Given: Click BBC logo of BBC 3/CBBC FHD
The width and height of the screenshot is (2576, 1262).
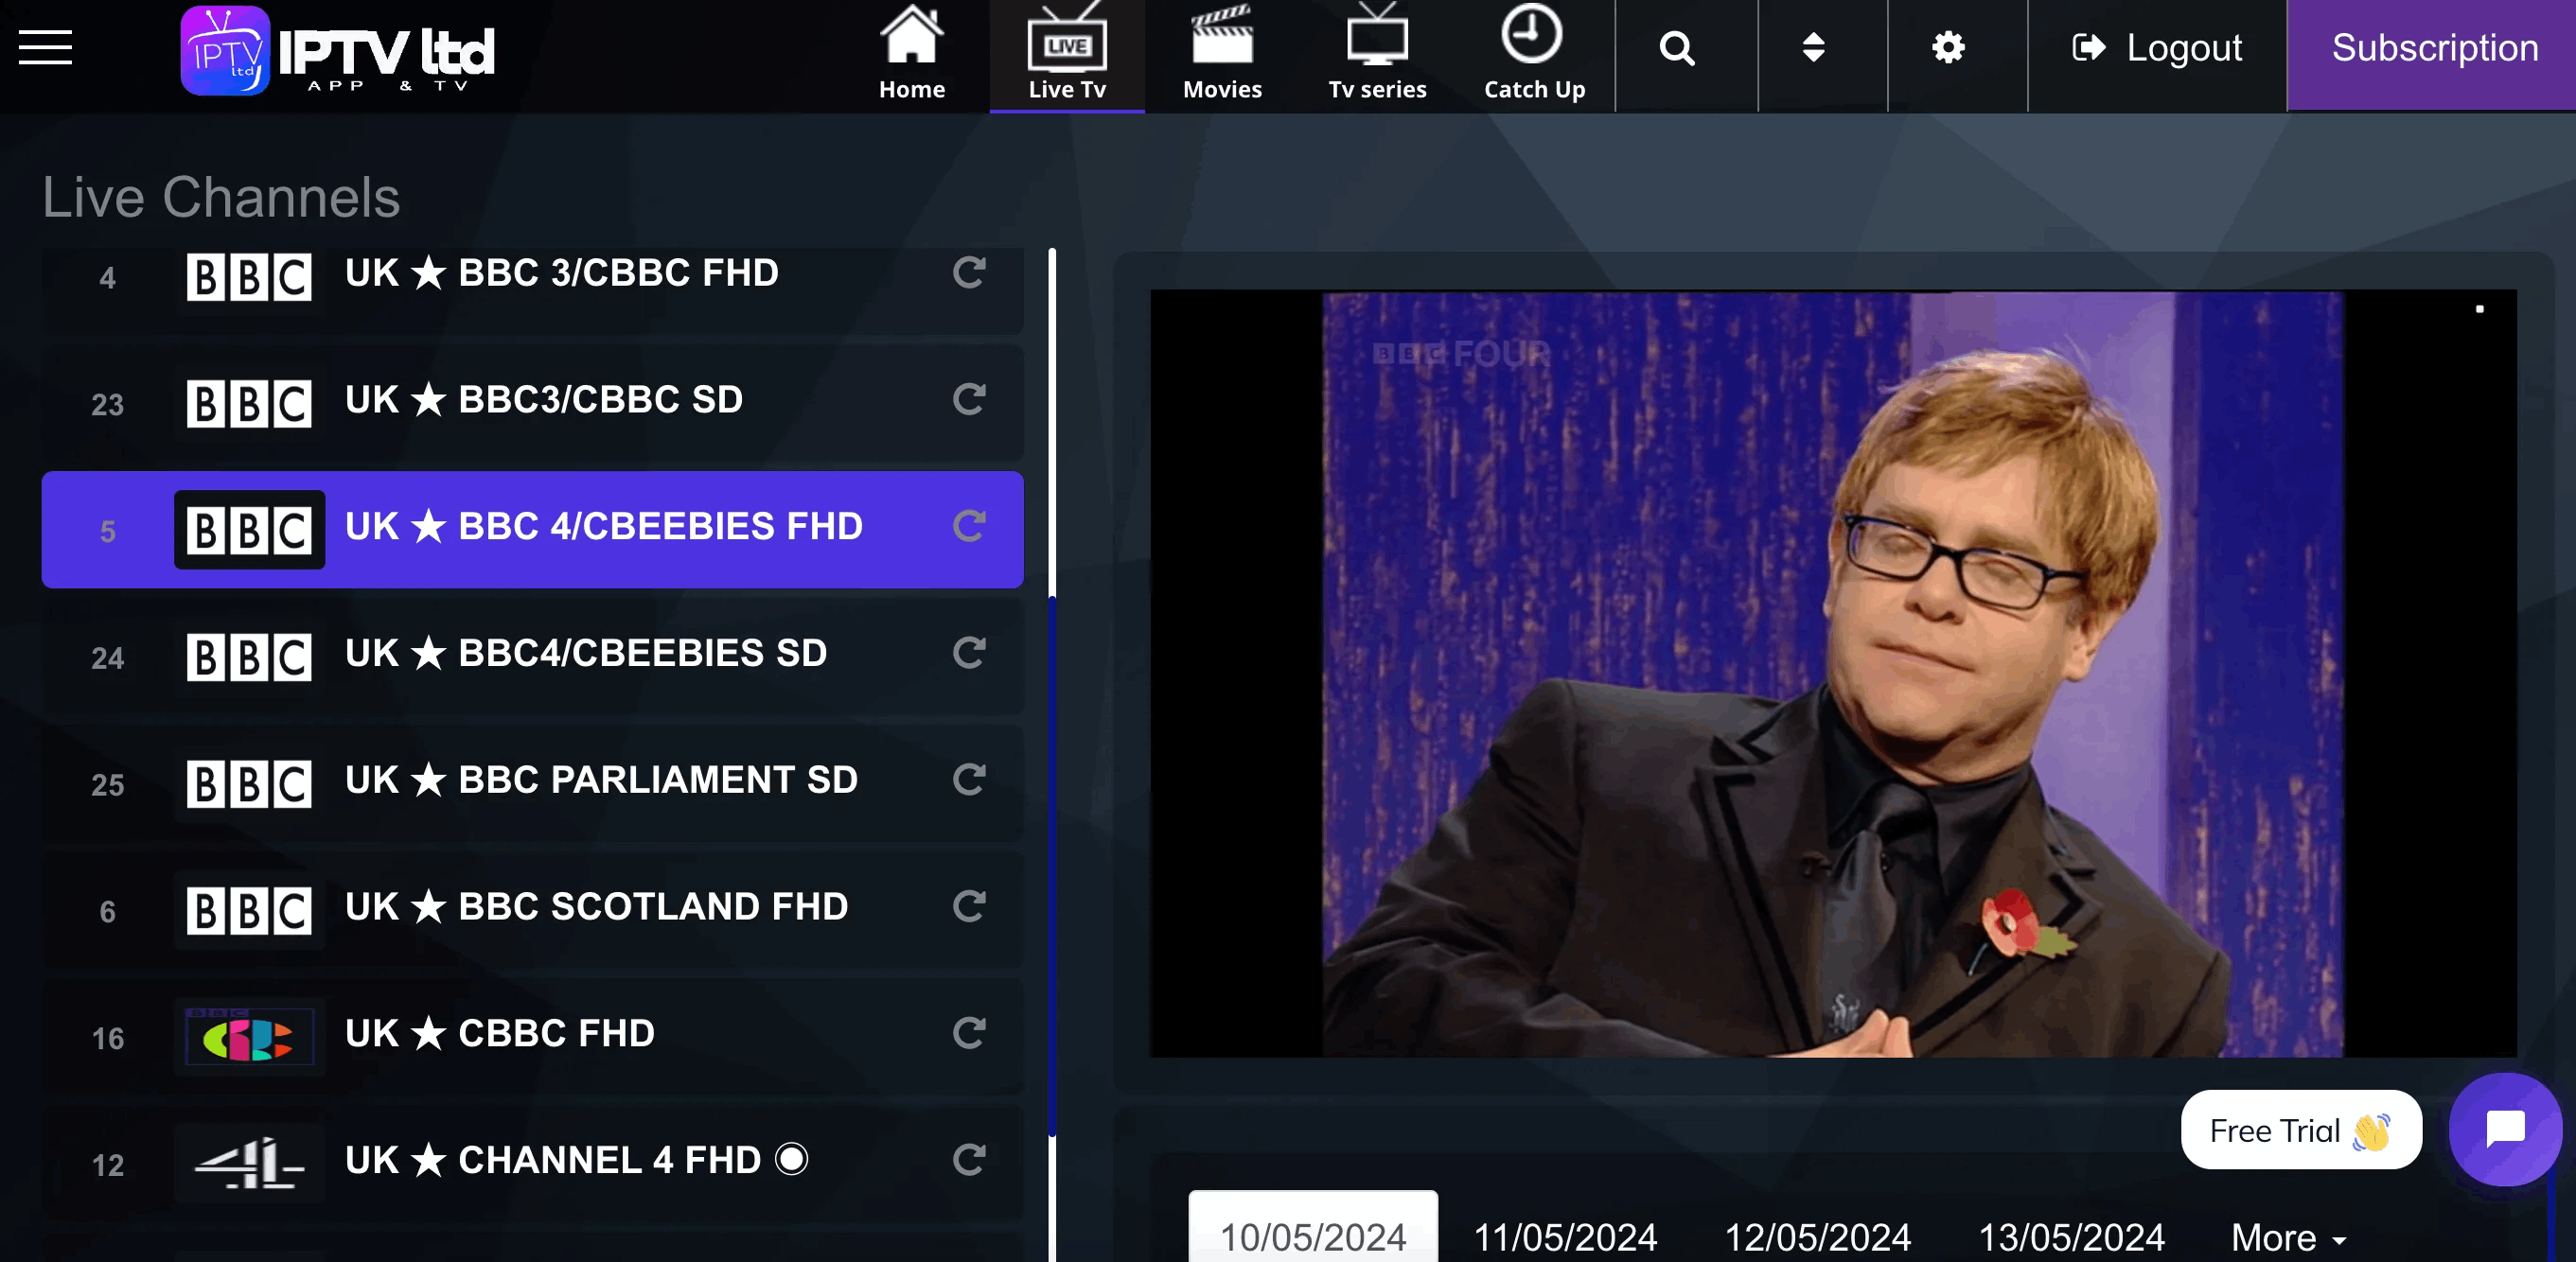Looking at the screenshot, I should [249, 277].
